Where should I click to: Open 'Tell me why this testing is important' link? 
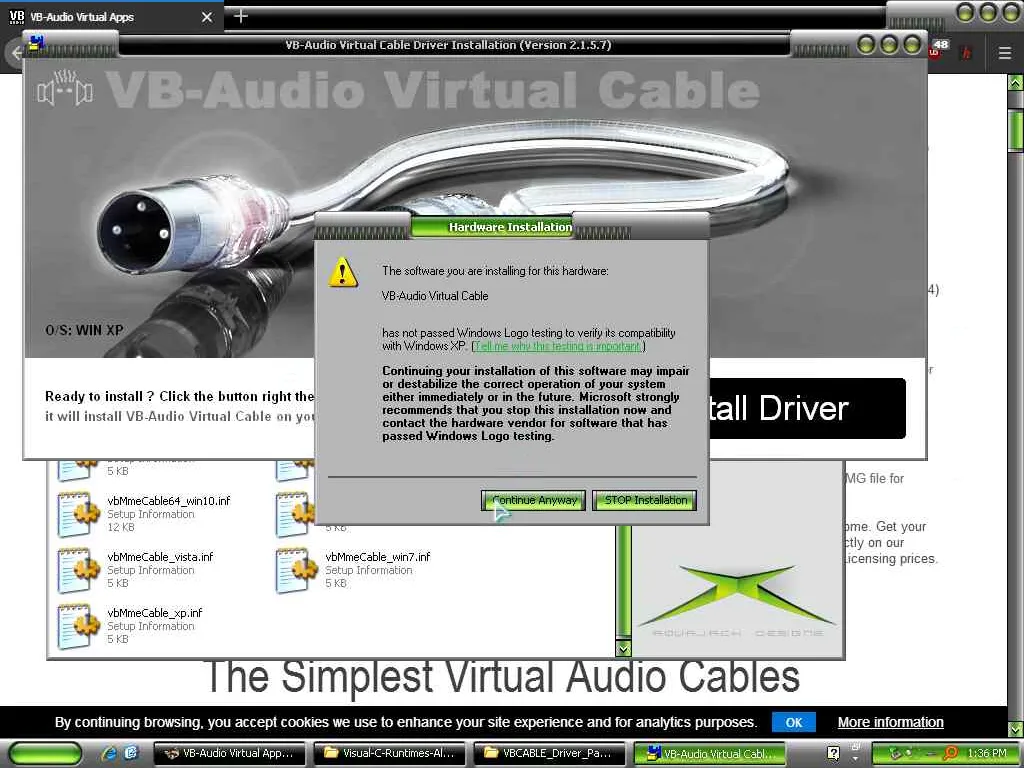[558, 346]
